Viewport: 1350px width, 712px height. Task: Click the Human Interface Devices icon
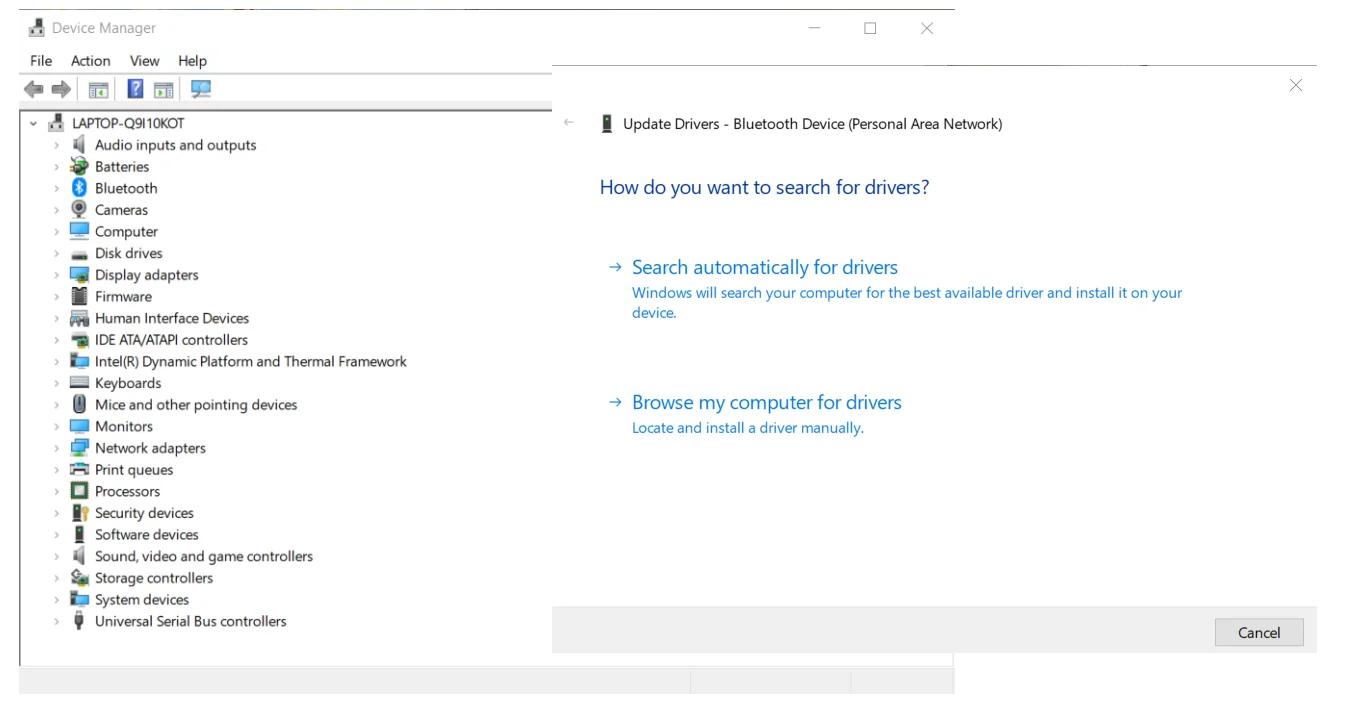coord(79,319)
